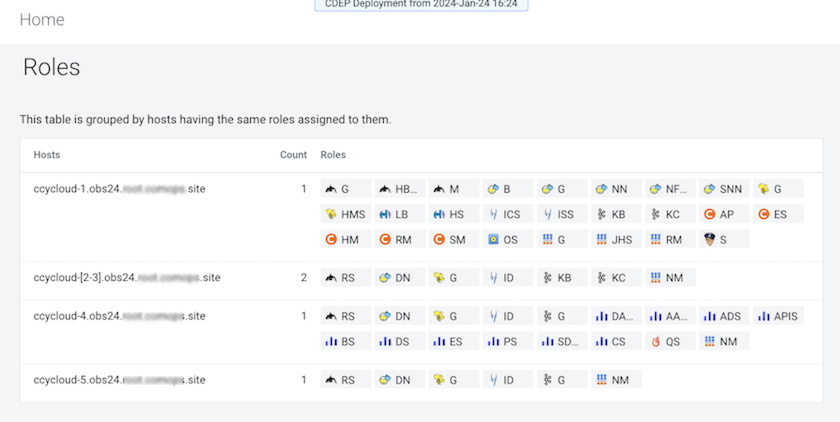Open the HDFS NameNode 'NN' role badge
Screen dimensions: 840x422
615,188
